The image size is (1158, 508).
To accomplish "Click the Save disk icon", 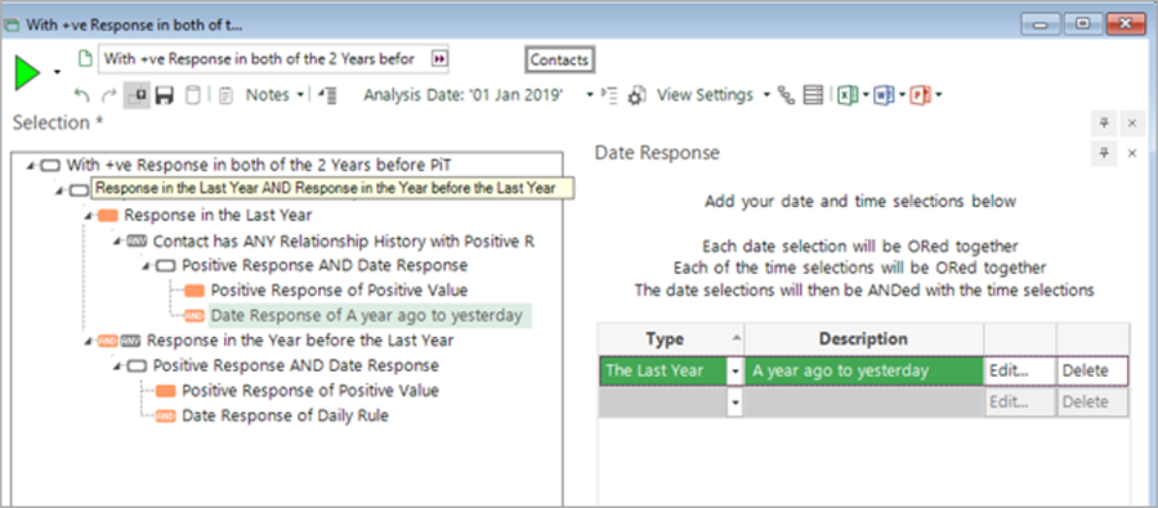I will 165,95.
